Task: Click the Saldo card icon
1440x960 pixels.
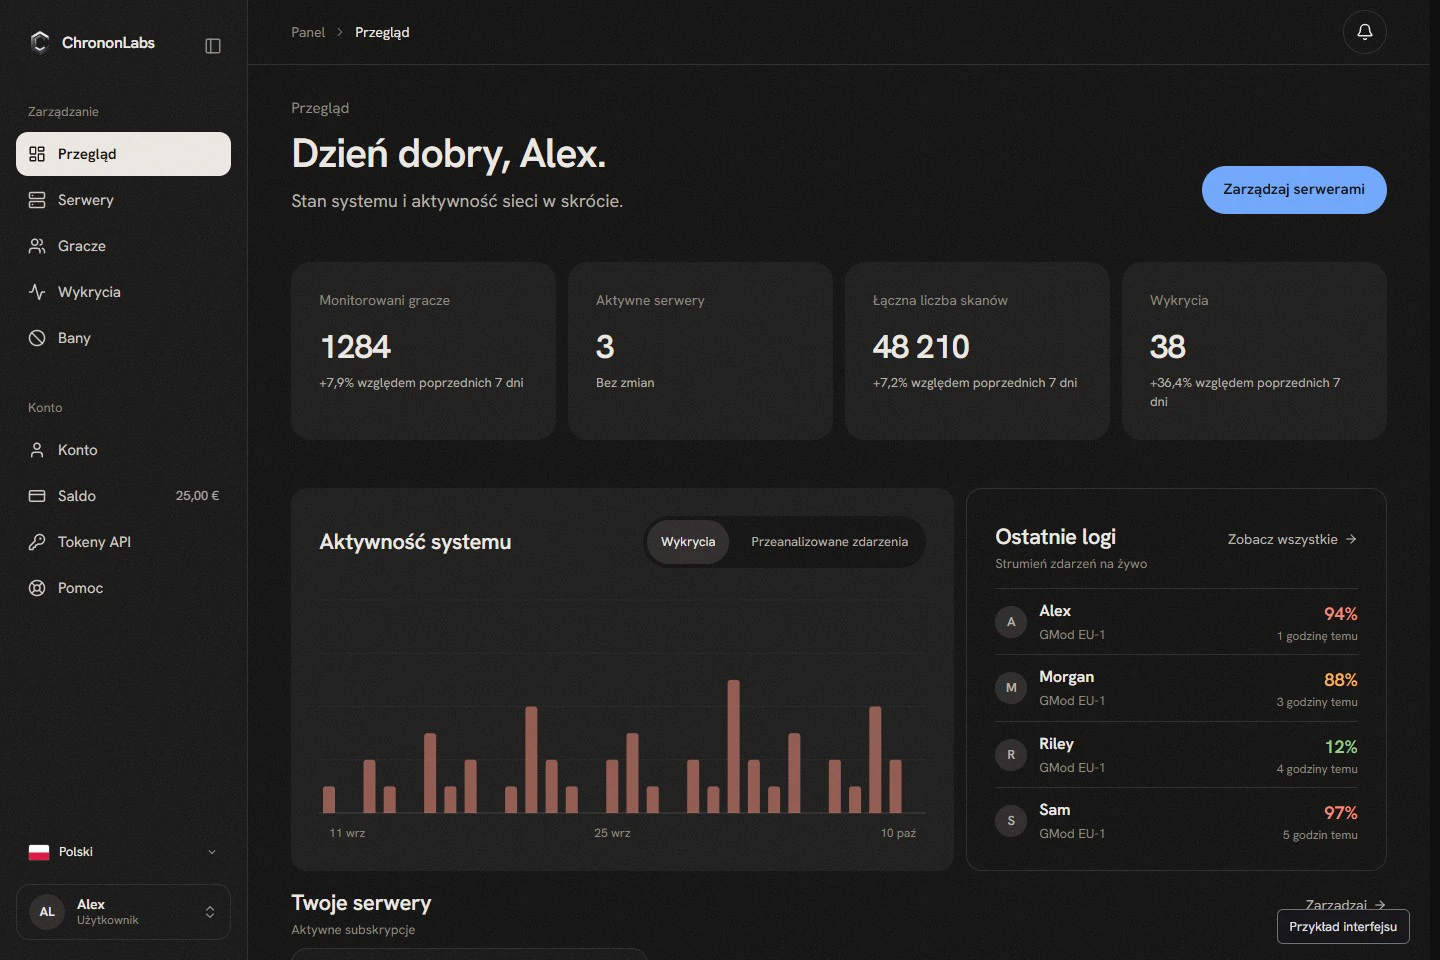Action: click(x=37, y=496)
